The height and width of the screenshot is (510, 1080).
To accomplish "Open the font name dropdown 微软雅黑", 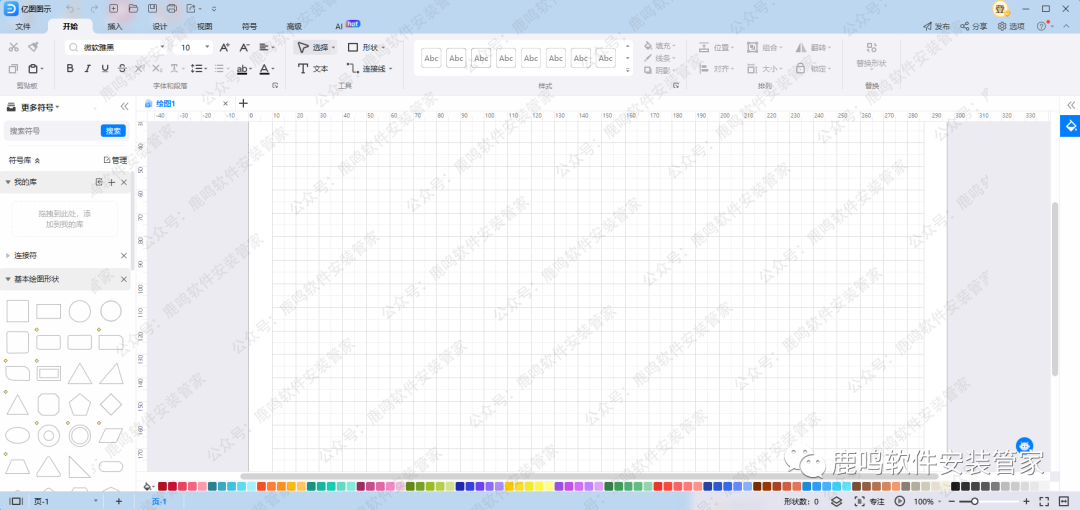I will 115,47.
